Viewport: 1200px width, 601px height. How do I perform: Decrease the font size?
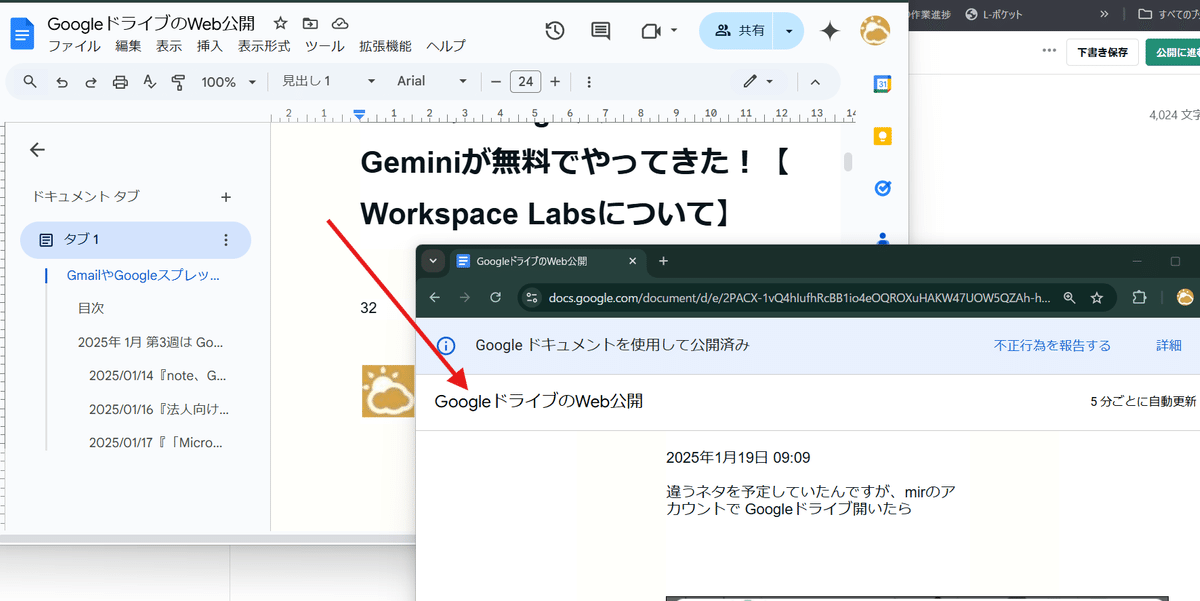[x=494, y=82]
